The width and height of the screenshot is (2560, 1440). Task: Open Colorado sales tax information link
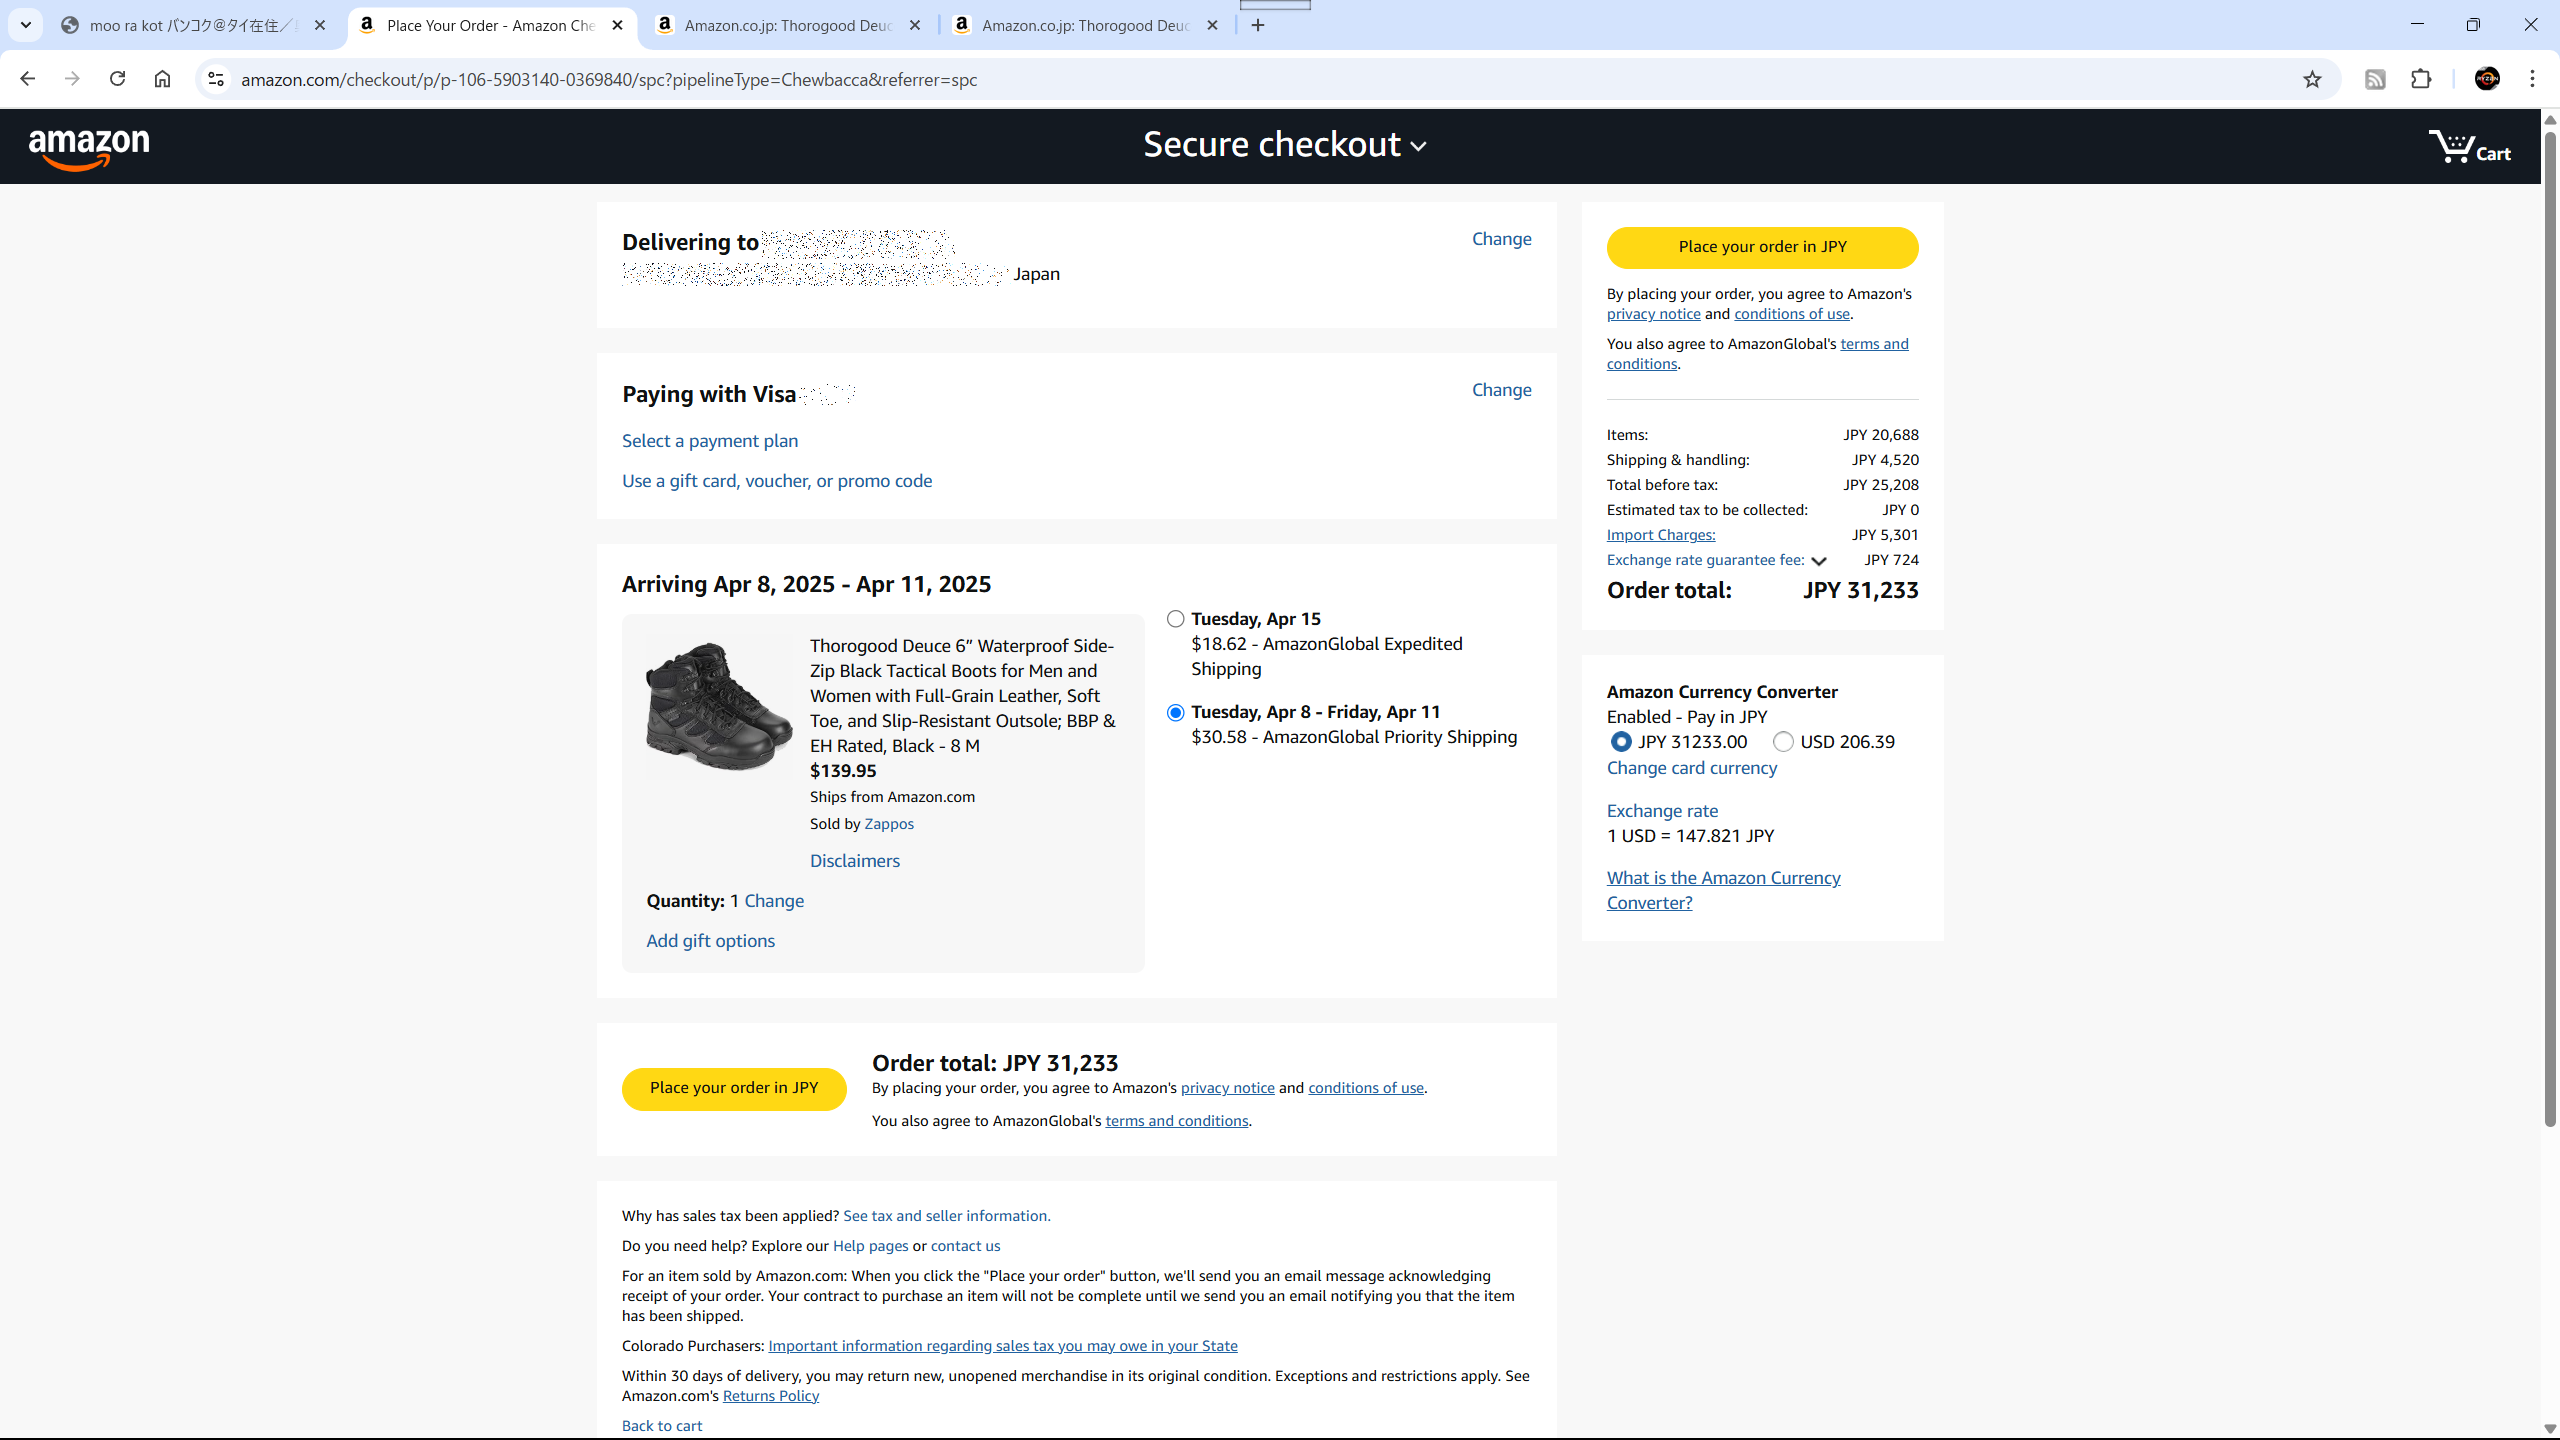(x=1002, y=1346)
